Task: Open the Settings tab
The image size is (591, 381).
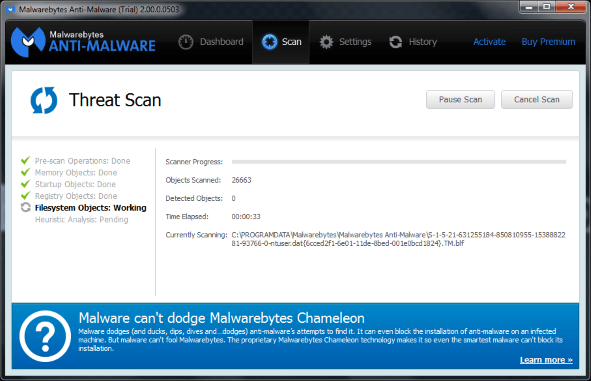Action: (x=345, y=42)
